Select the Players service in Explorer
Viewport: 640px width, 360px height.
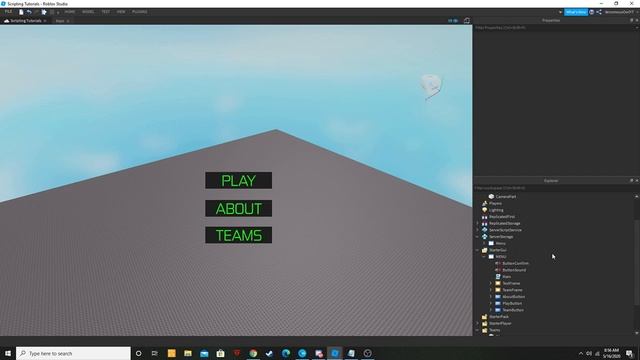click(x=495, y=203)
